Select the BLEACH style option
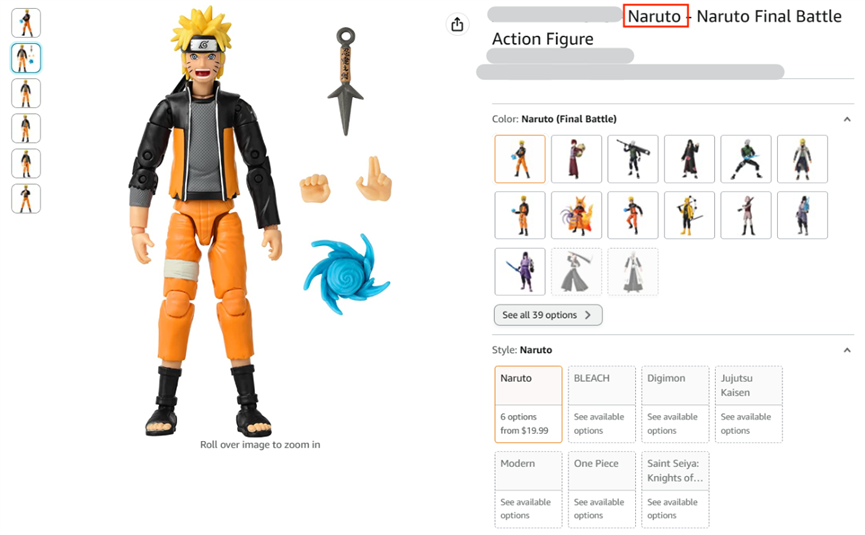Screen dimensions: 865x535 click(x=602, y=404)
